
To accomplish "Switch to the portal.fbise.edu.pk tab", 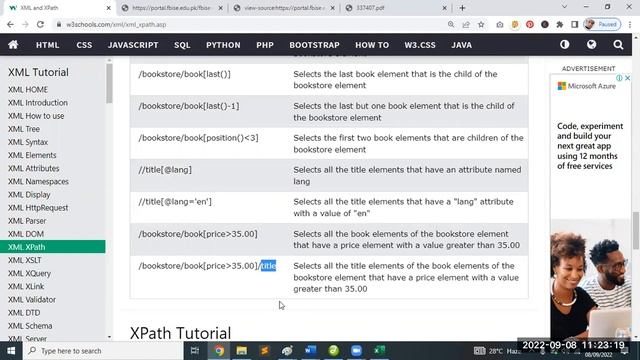I will coord(172,8).
